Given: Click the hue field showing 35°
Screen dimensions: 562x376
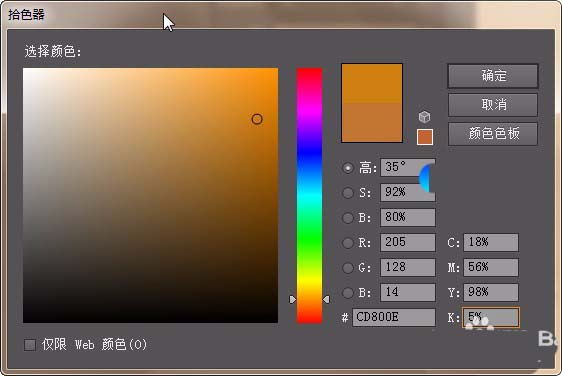Looking at the screenshot, I should tap(408, 167).
